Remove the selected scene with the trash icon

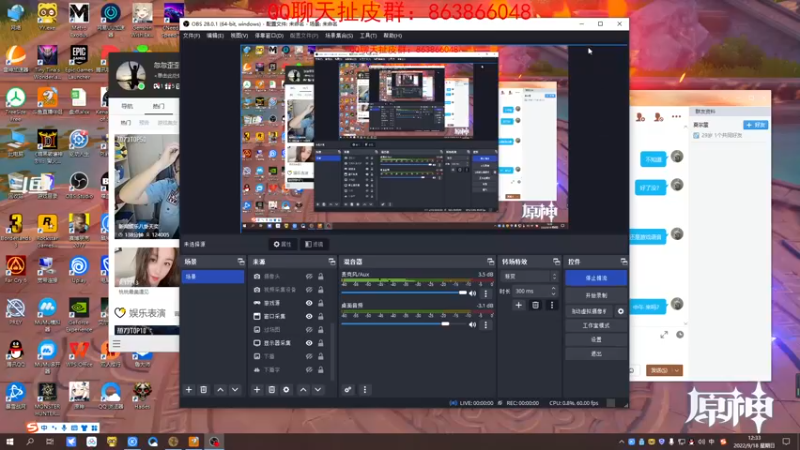pyautogui.click(x=204, y=390)
